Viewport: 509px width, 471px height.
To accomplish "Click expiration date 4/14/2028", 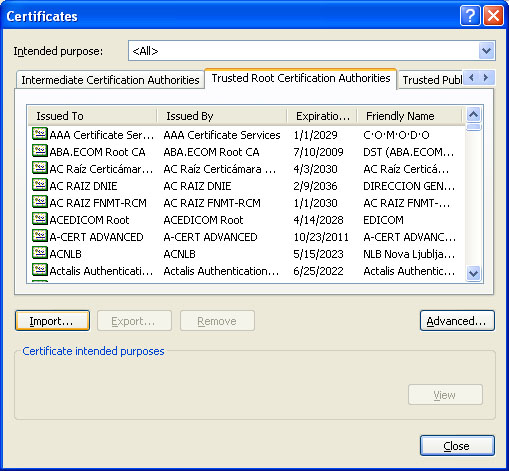I will click(x=318, y=220).
